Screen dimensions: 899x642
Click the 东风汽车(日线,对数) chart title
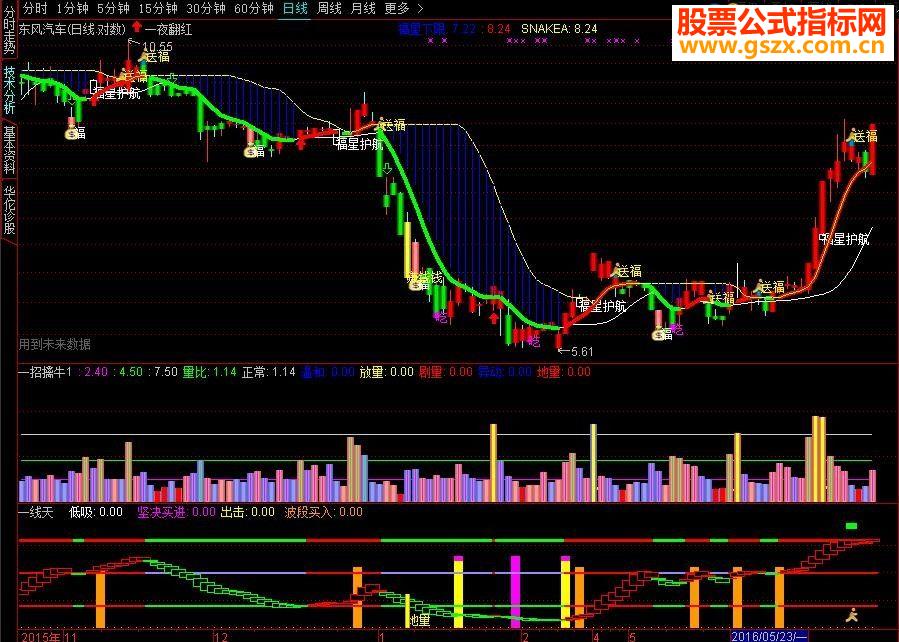(x=72, y=29)
